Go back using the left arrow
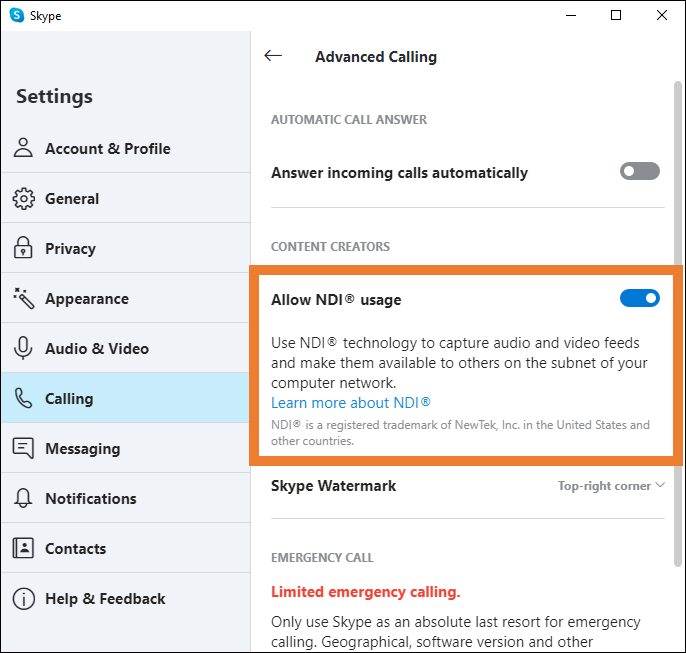 click(x=273, y=56)
